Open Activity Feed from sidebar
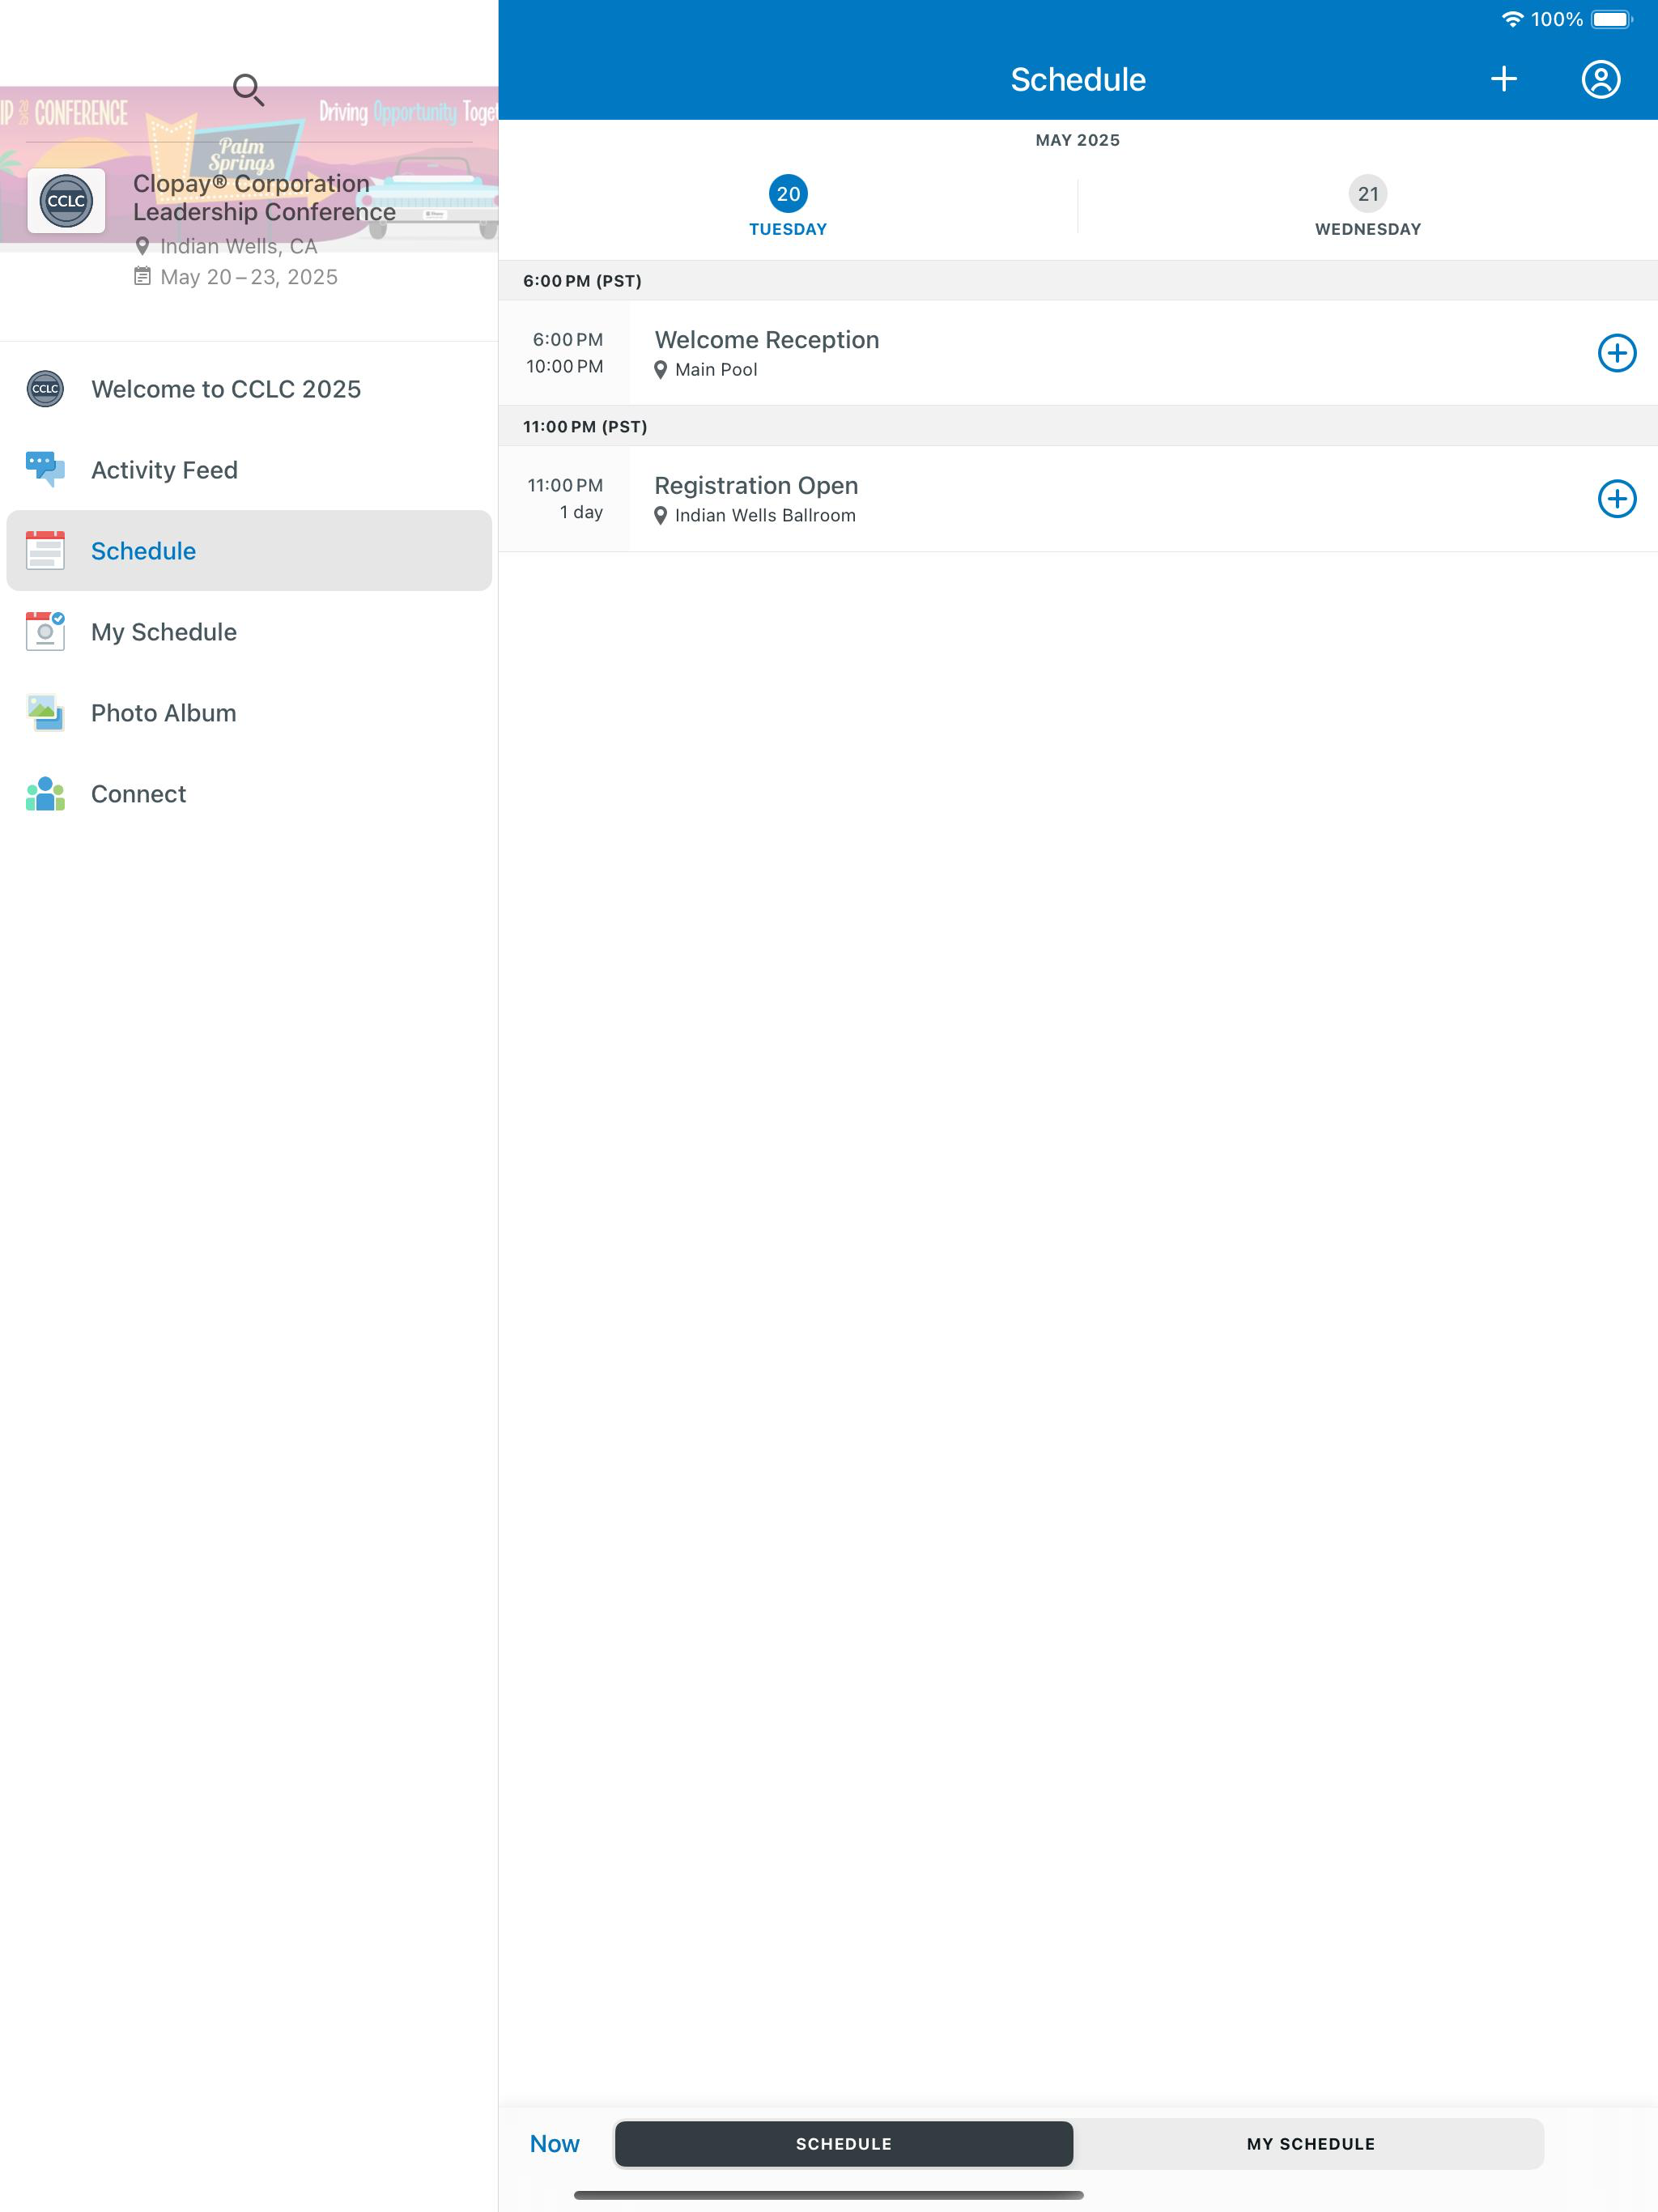This screenshot has width=1658, height=2212. 249,470
